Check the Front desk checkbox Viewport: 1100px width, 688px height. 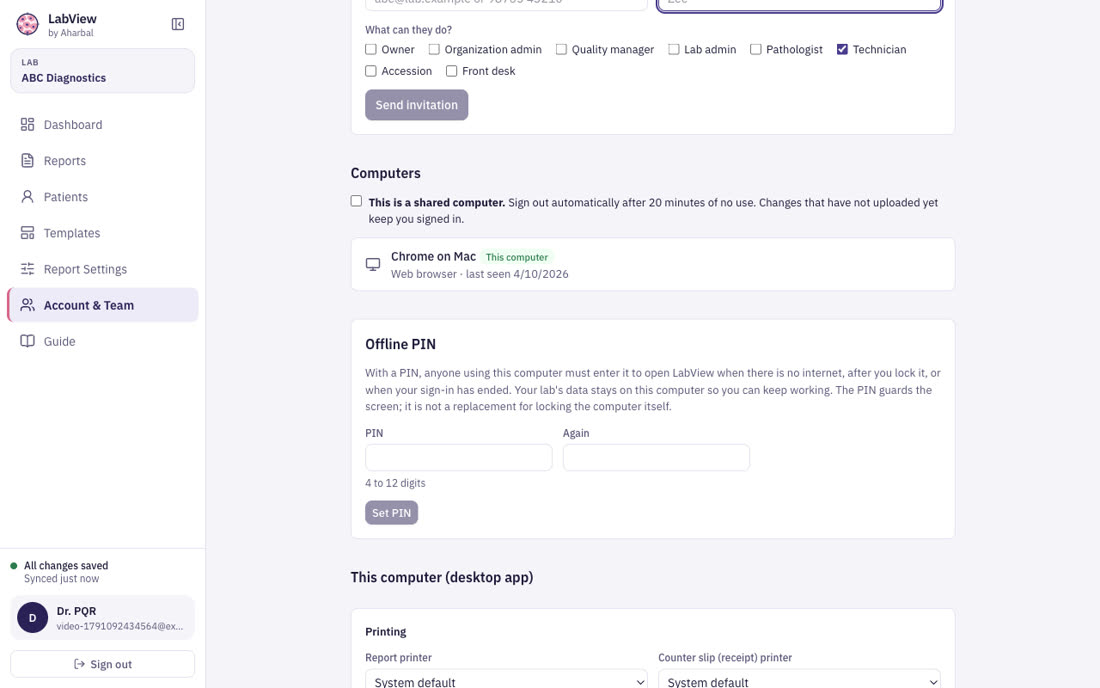click(452, 71)
